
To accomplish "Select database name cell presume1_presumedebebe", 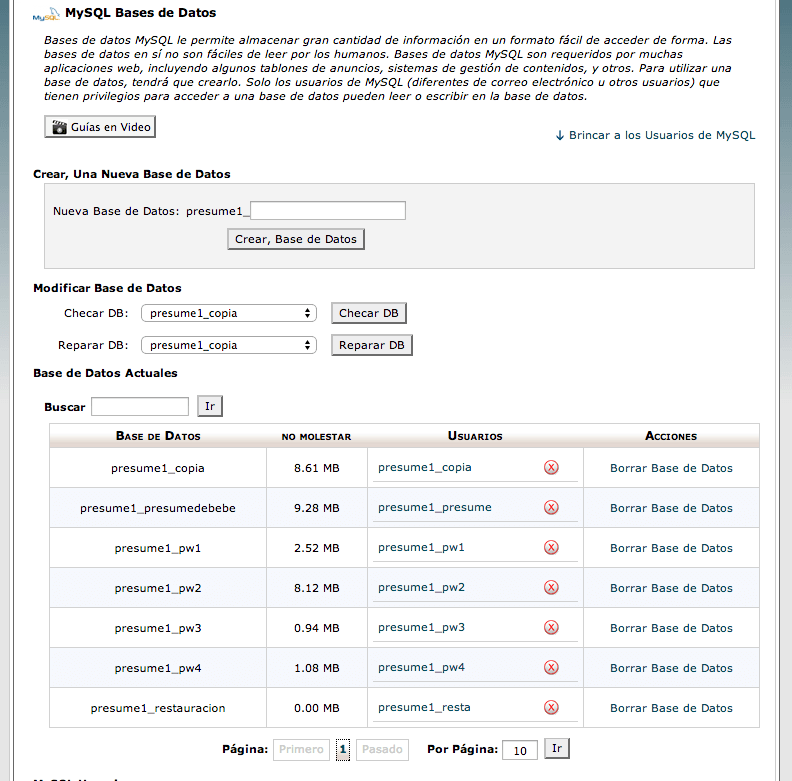I will point(158,508).
